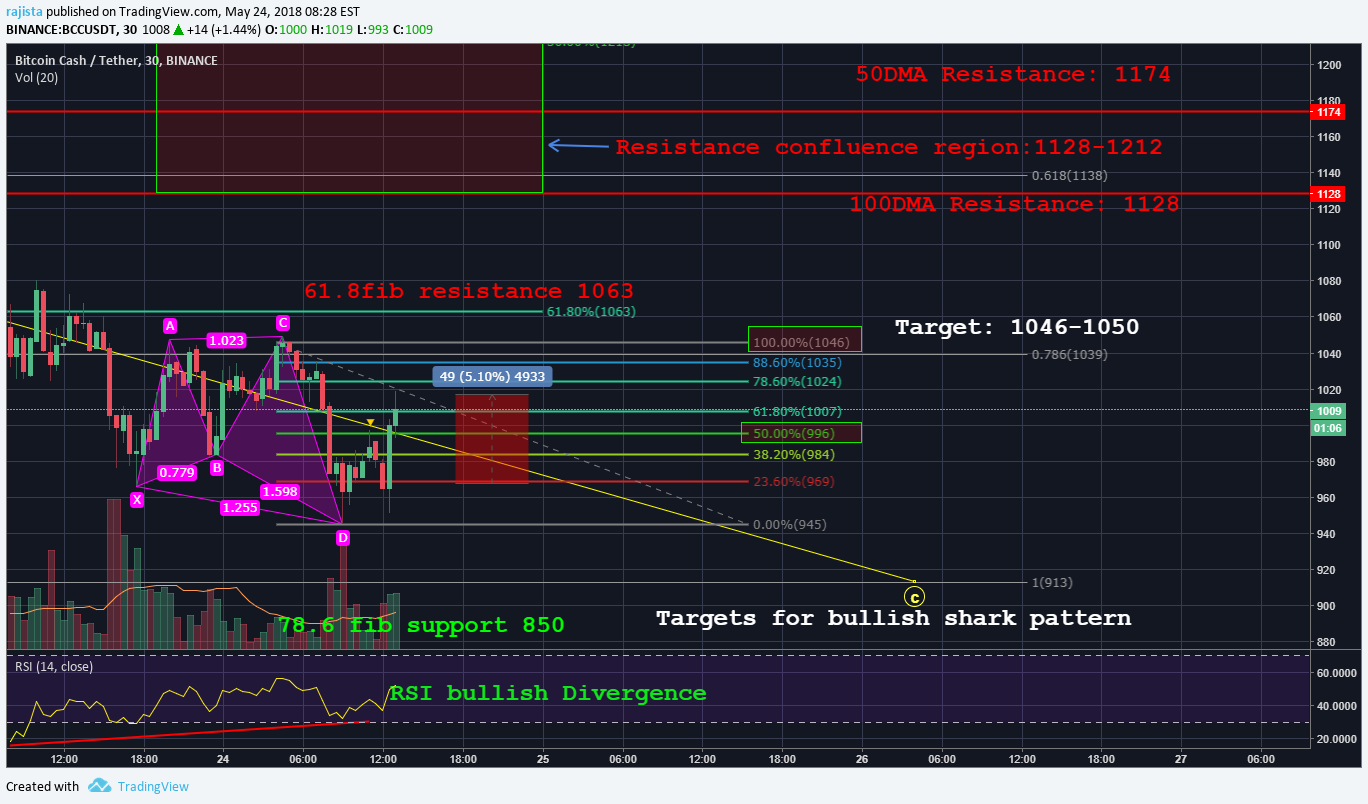Click the 900 price axis label
The width and height of the screenshot is (1368, 804).
coord(1326,606)
